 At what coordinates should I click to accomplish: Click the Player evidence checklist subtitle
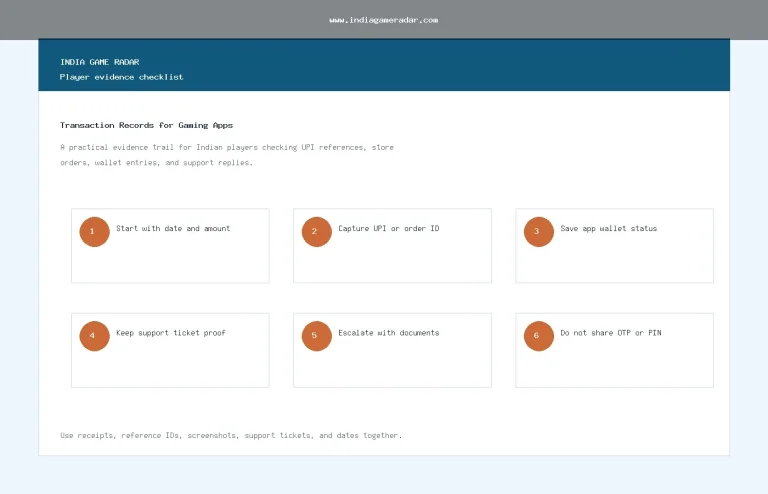coord(121,77)
